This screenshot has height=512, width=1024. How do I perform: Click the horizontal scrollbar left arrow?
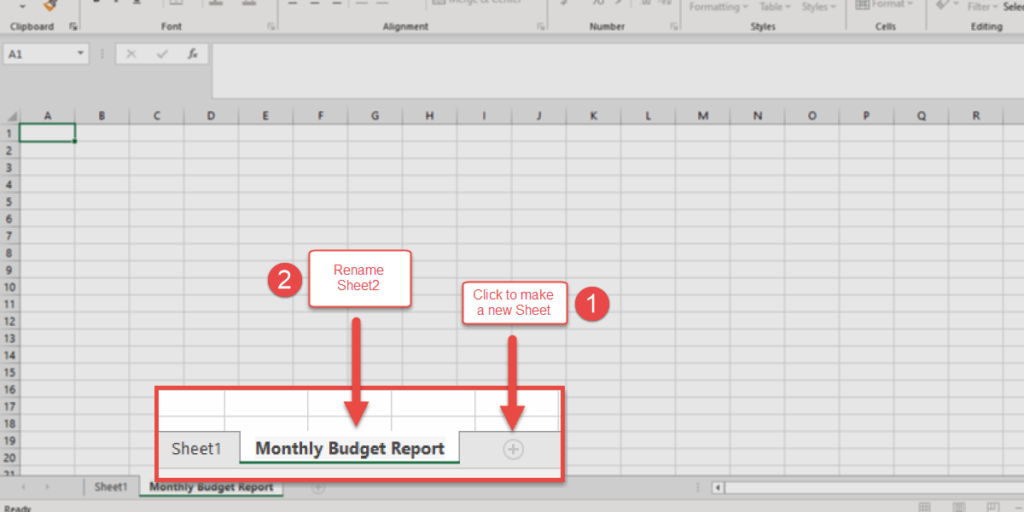tap(718, 487)
